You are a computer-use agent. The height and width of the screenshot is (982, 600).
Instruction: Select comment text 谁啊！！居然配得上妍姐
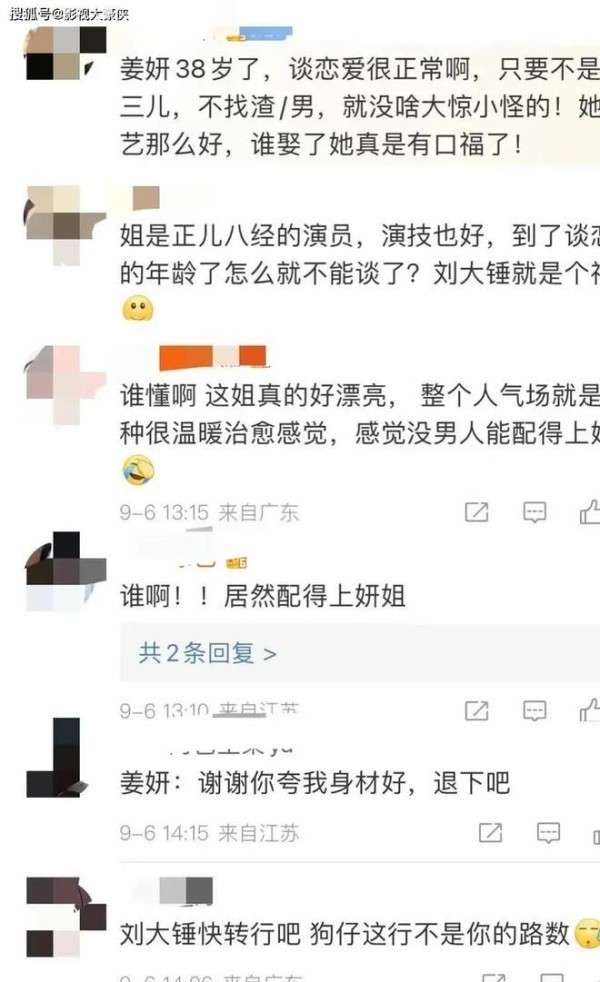point(263,596)
